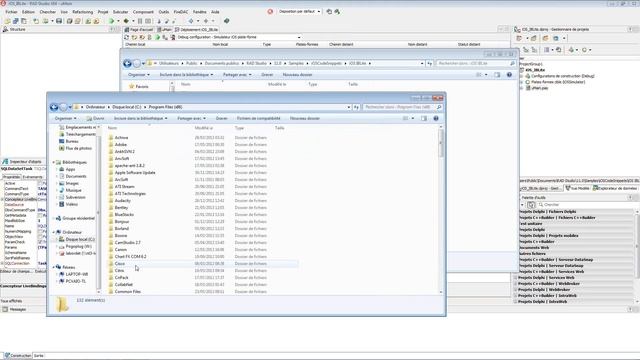Click the CamStudio 2.7 folder name
This screenshot has width=640, height=360.
[127, 242]
